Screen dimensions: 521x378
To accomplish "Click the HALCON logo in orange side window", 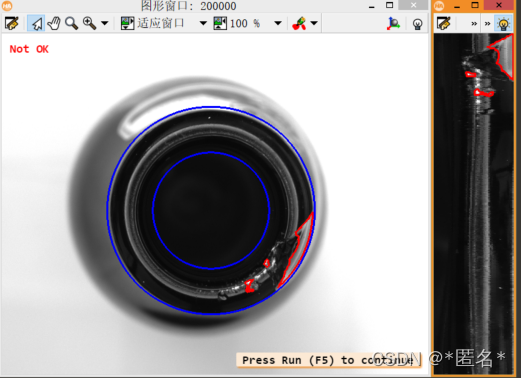I will [x=439, y=5].
